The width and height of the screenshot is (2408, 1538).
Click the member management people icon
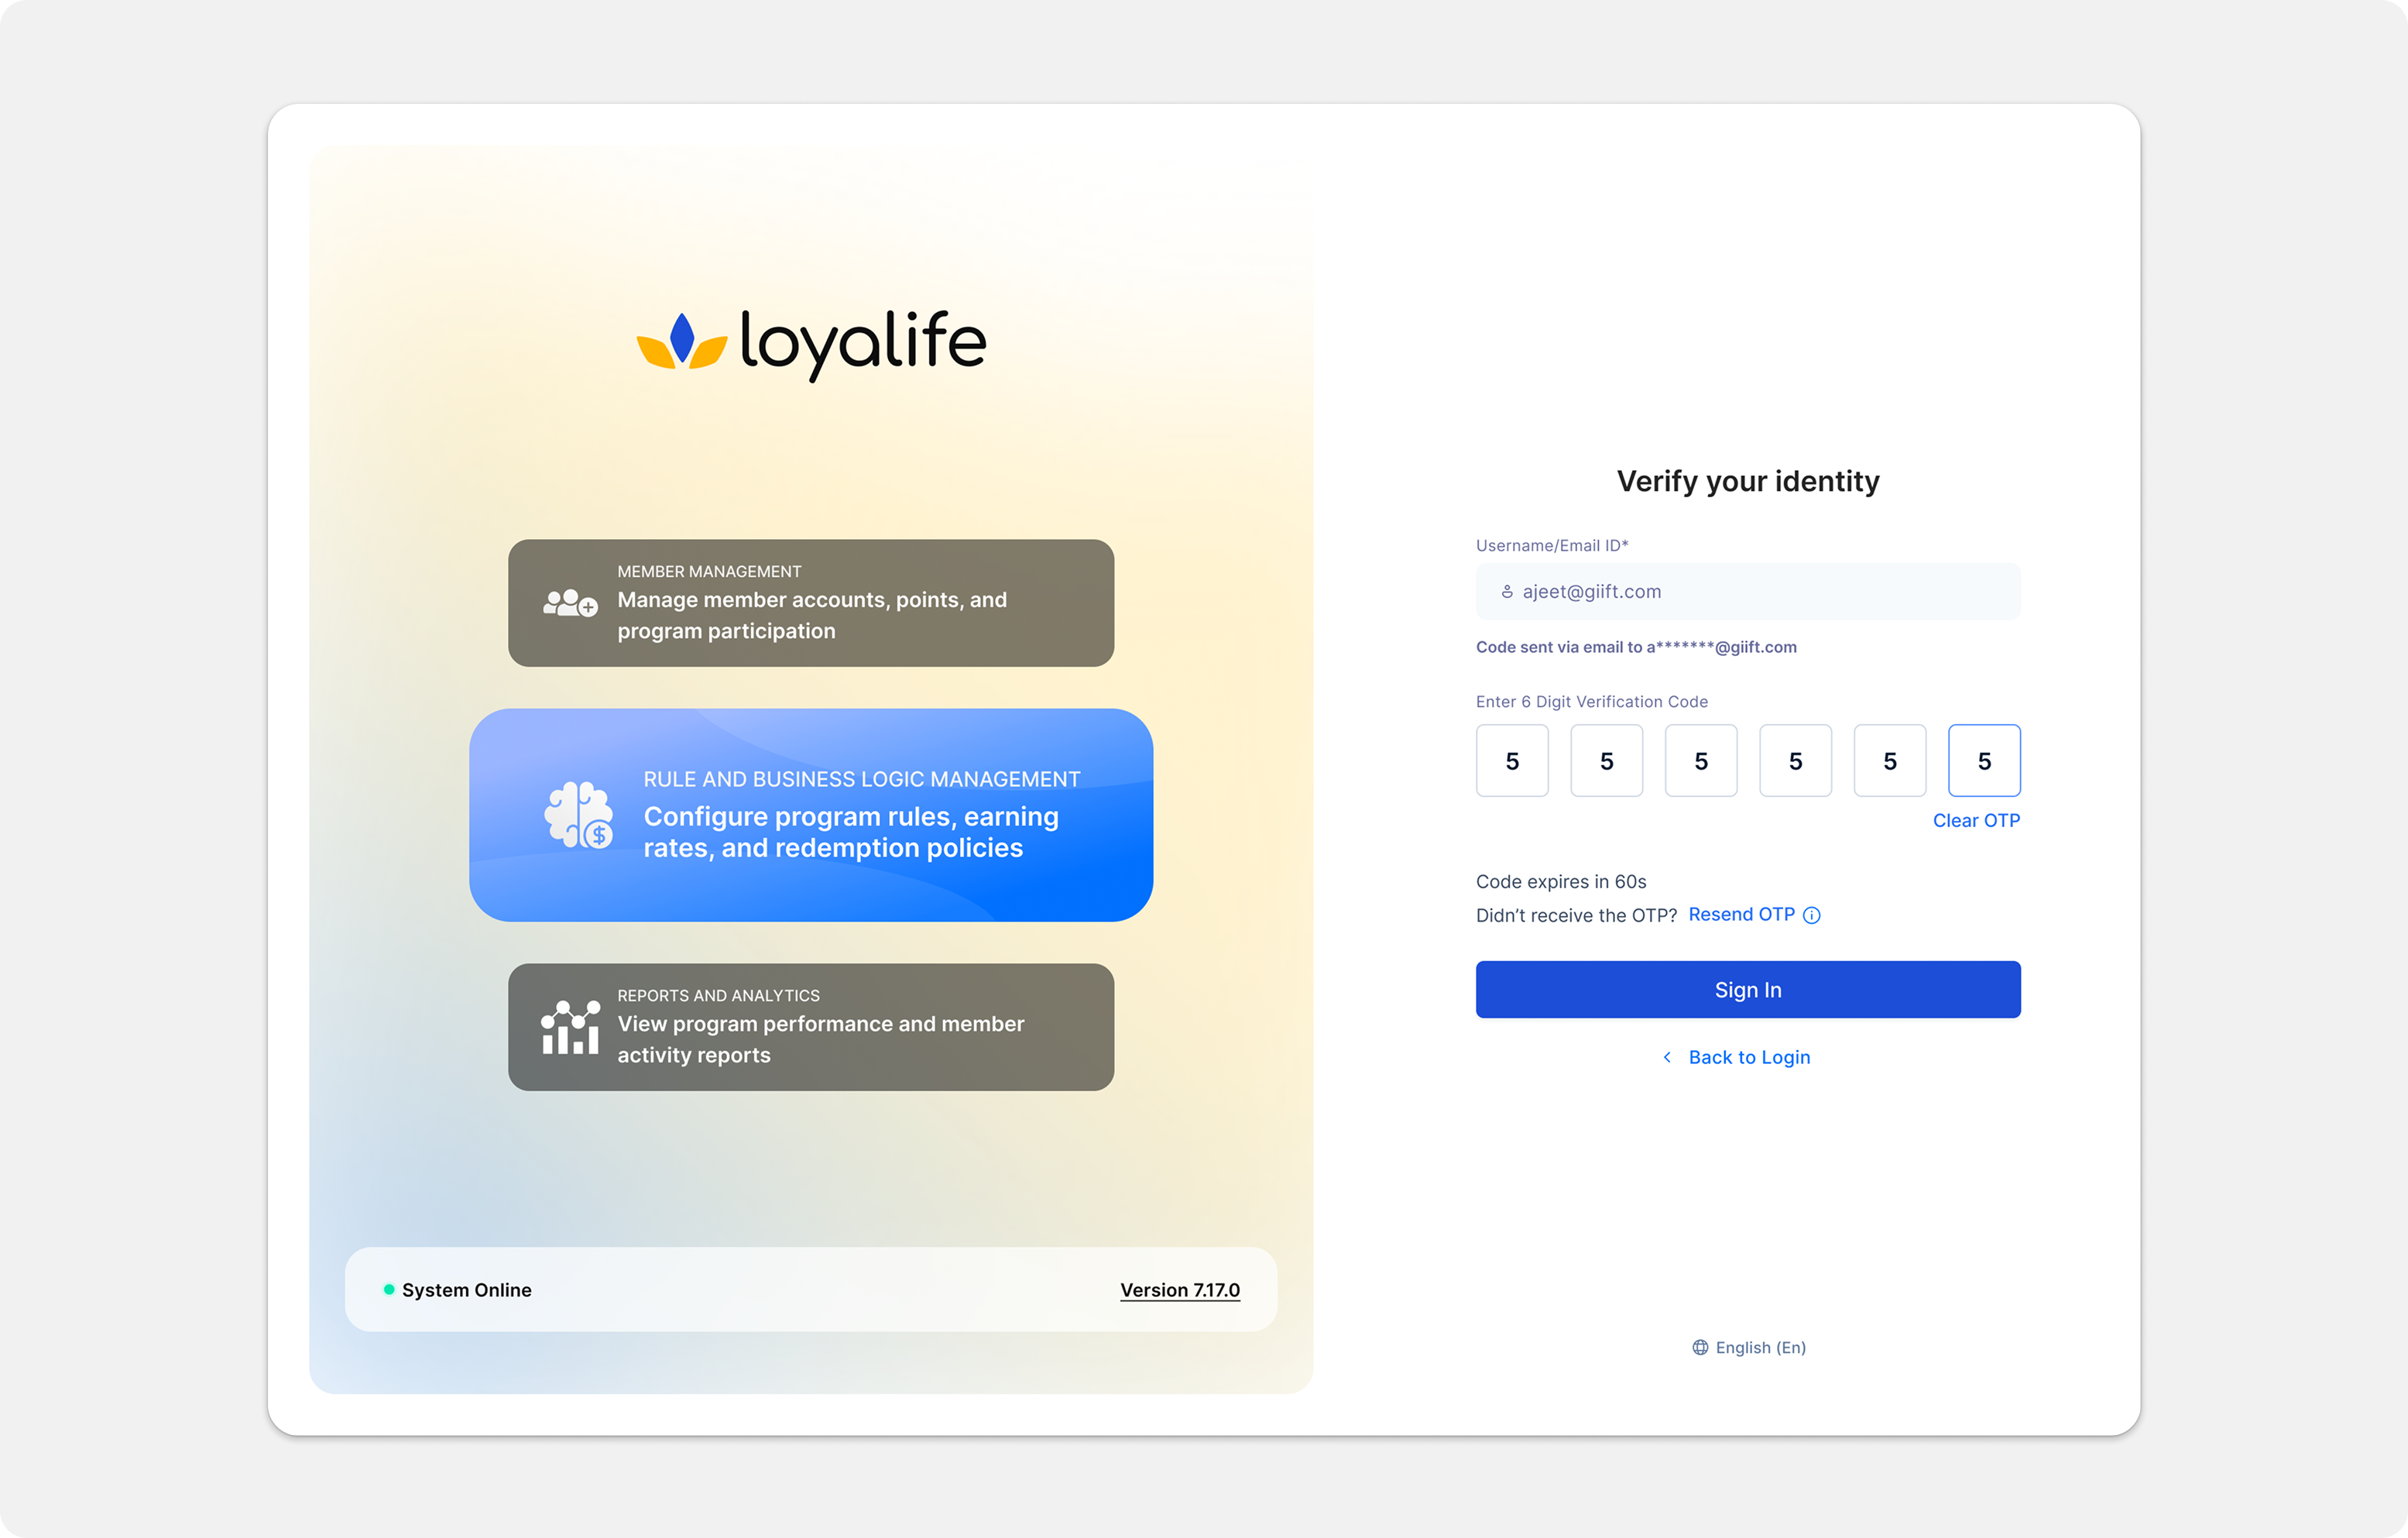tap(570, 602)
